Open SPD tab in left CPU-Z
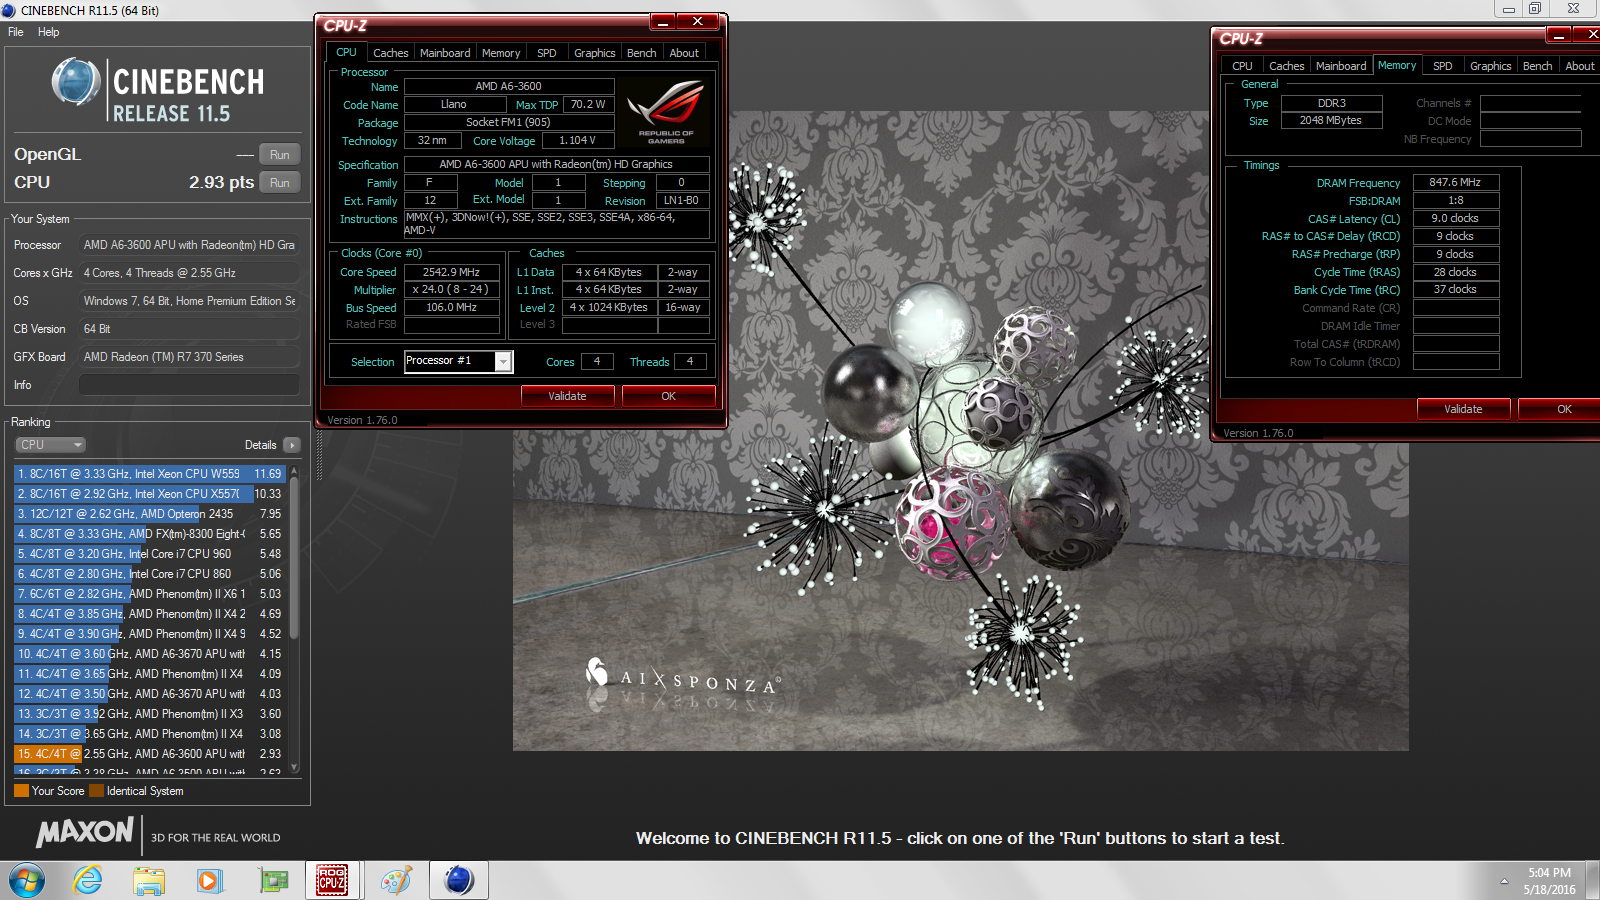This screenshot has width=1600, height=900. [546, 53]
